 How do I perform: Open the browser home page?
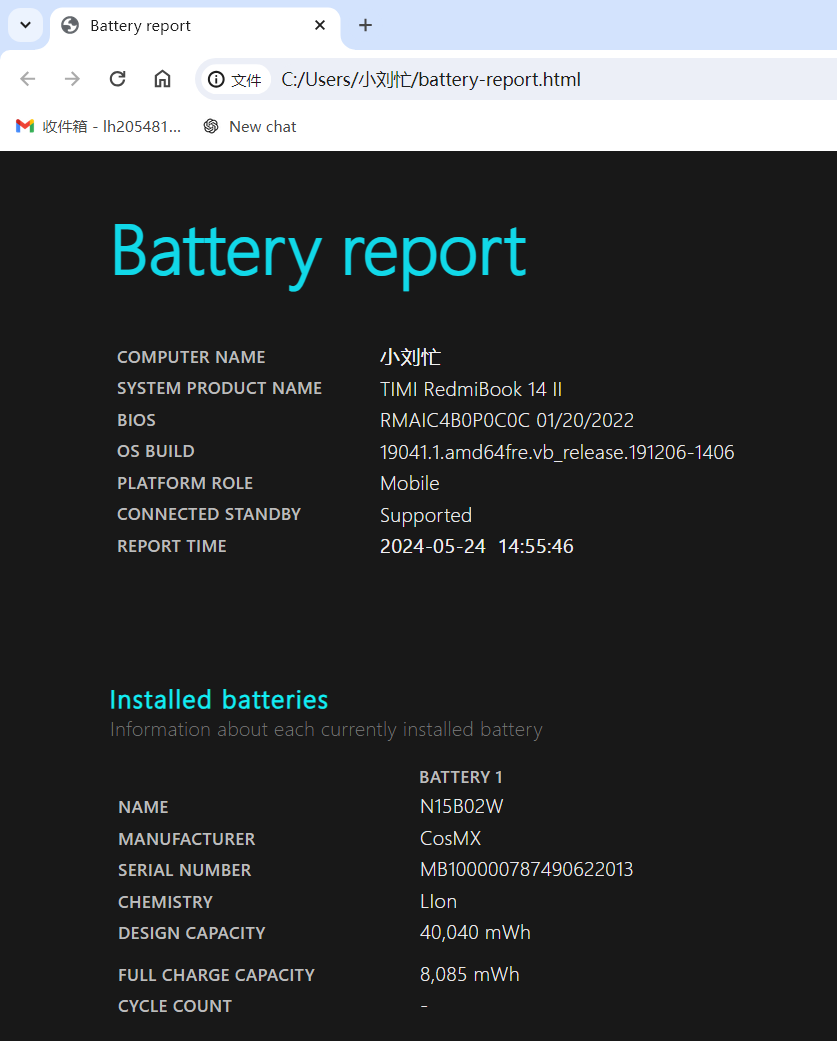[163, 79]
